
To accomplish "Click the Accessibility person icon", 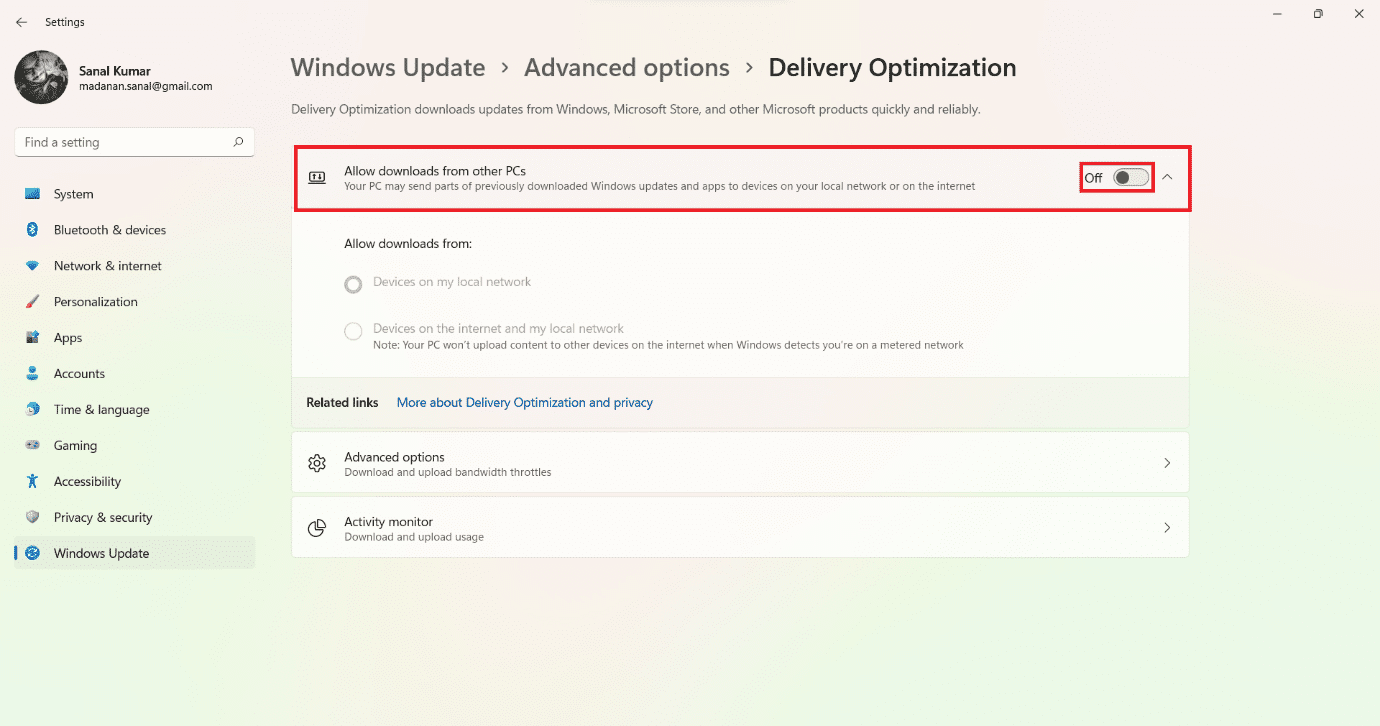I will 33,481.
